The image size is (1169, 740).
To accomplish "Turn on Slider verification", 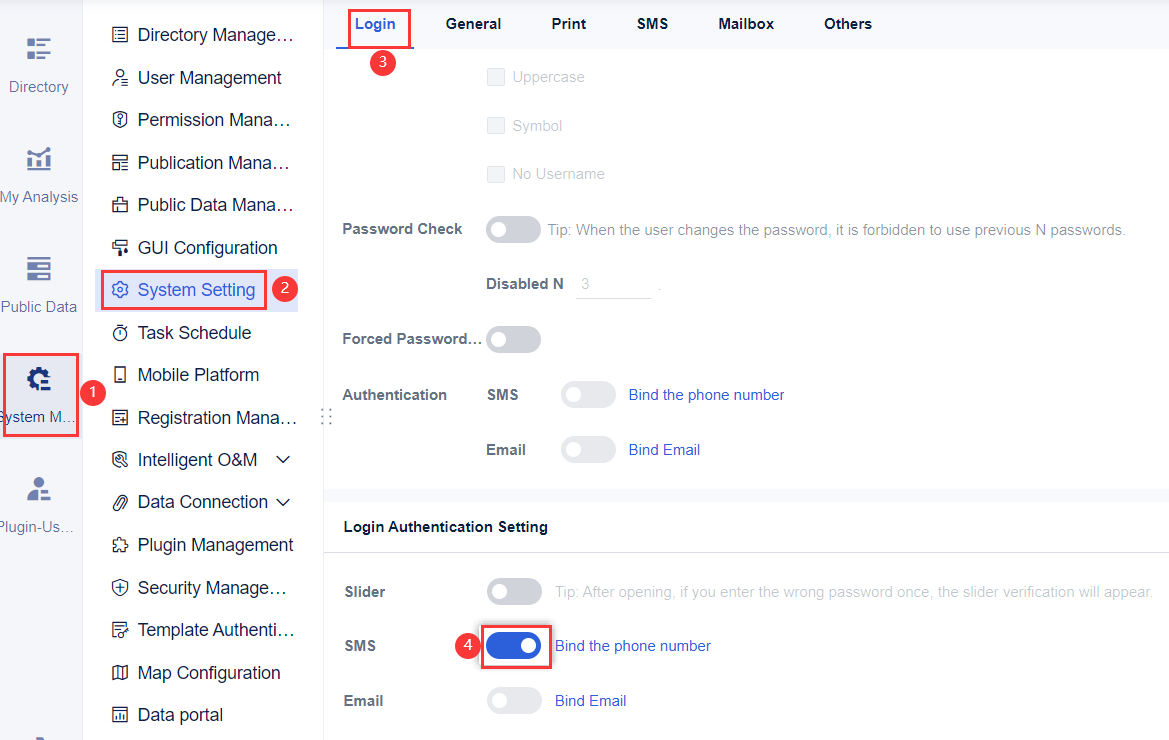I will 514,591.
